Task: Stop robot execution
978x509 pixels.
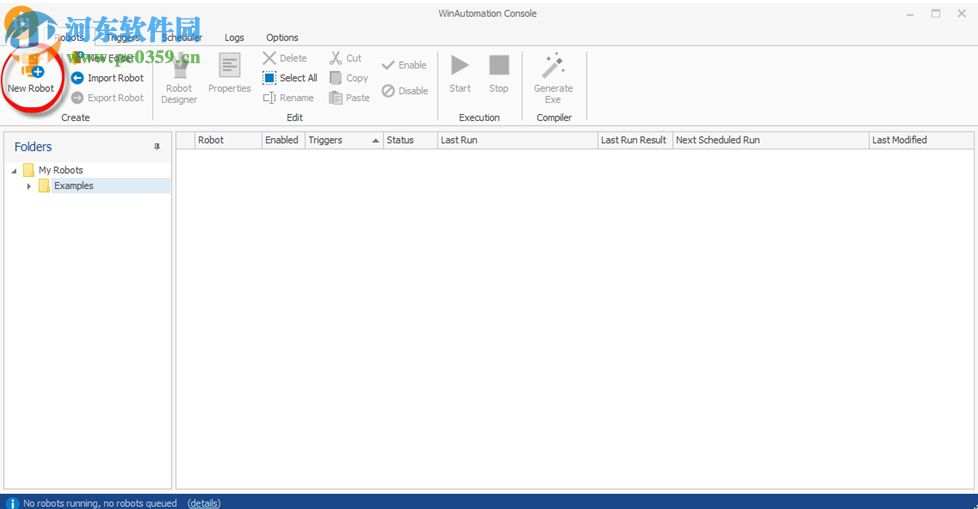Action: click(x=498, y=74)
